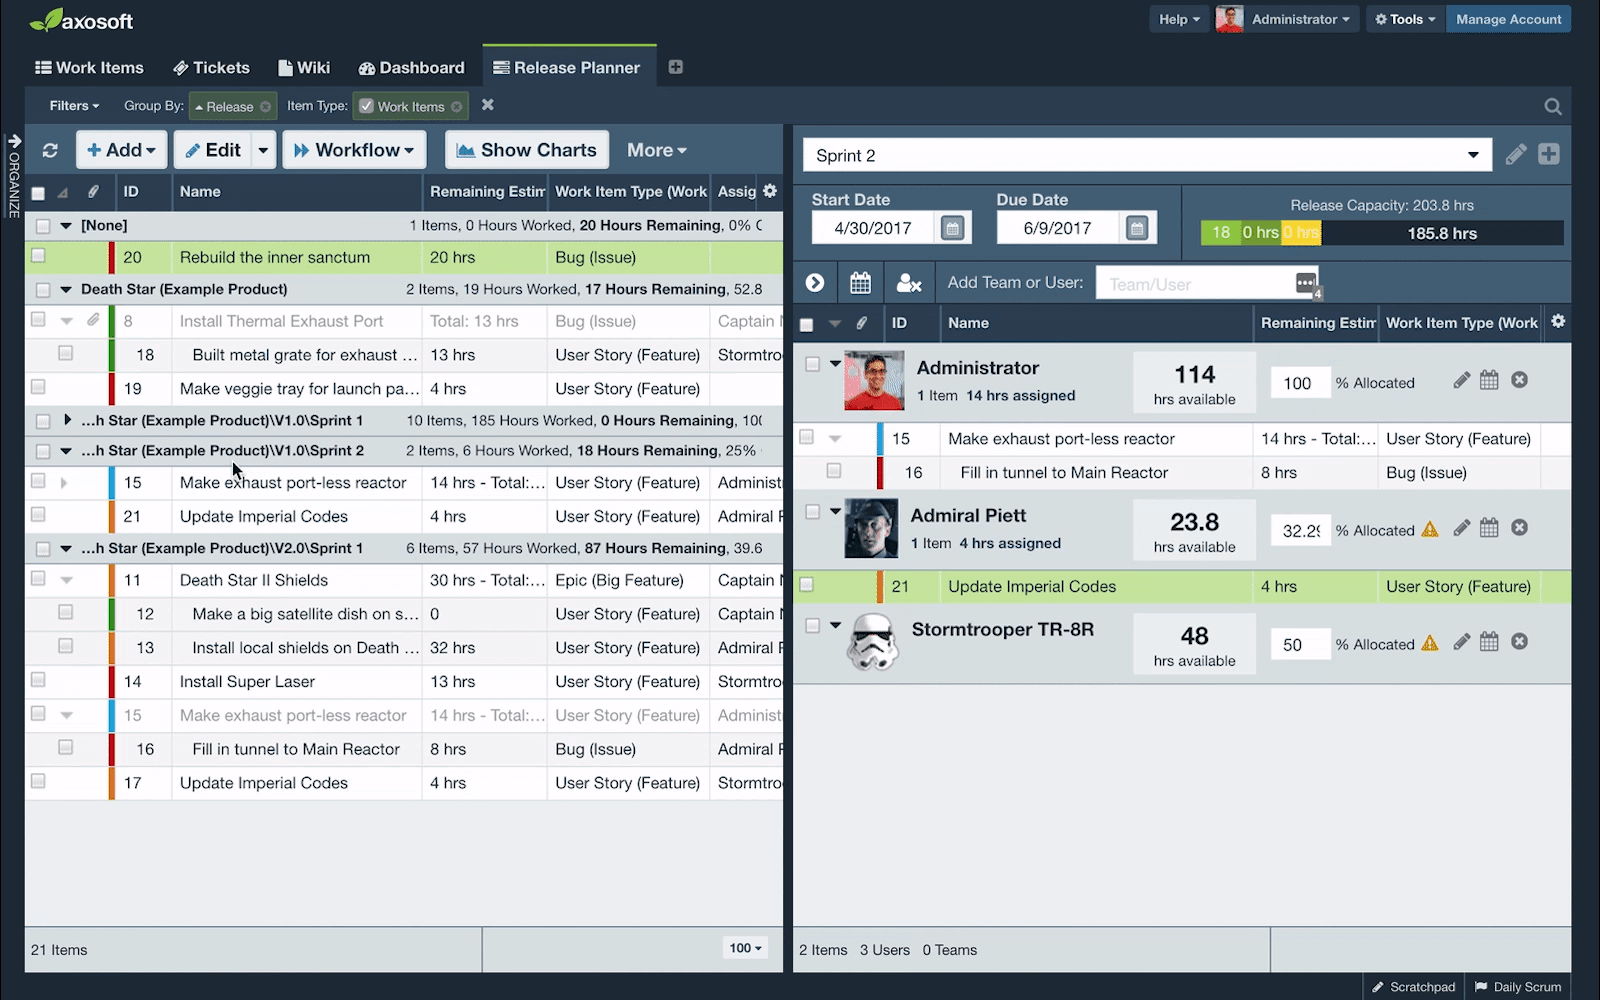Open Scratchpad from the bottom bar
The width and height of the screenshot is (1600, 1000).
(x=1413, y=986)
